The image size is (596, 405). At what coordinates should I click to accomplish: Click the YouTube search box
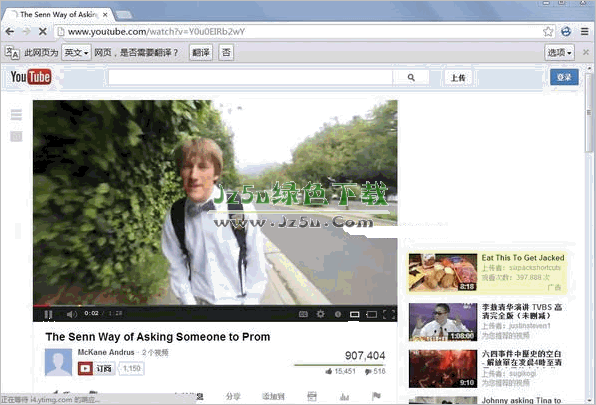click(250, 78)
